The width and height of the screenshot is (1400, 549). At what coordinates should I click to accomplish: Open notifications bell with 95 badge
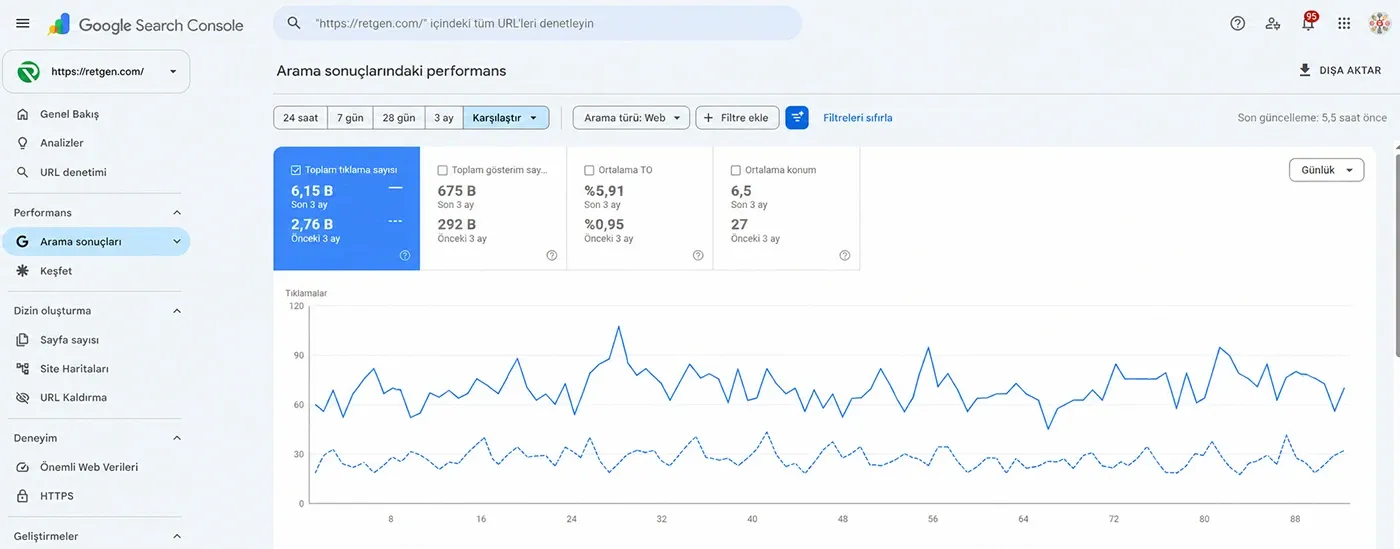(1308, 22)
